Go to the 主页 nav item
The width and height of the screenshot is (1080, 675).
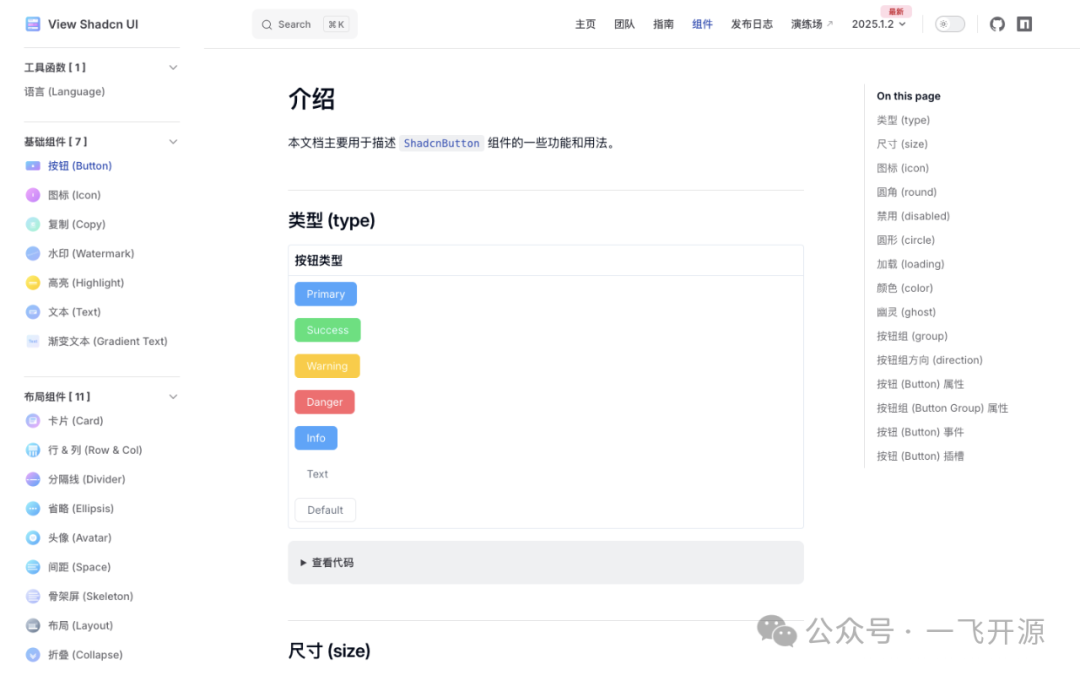pyautogui.click(x=585, y=24)
